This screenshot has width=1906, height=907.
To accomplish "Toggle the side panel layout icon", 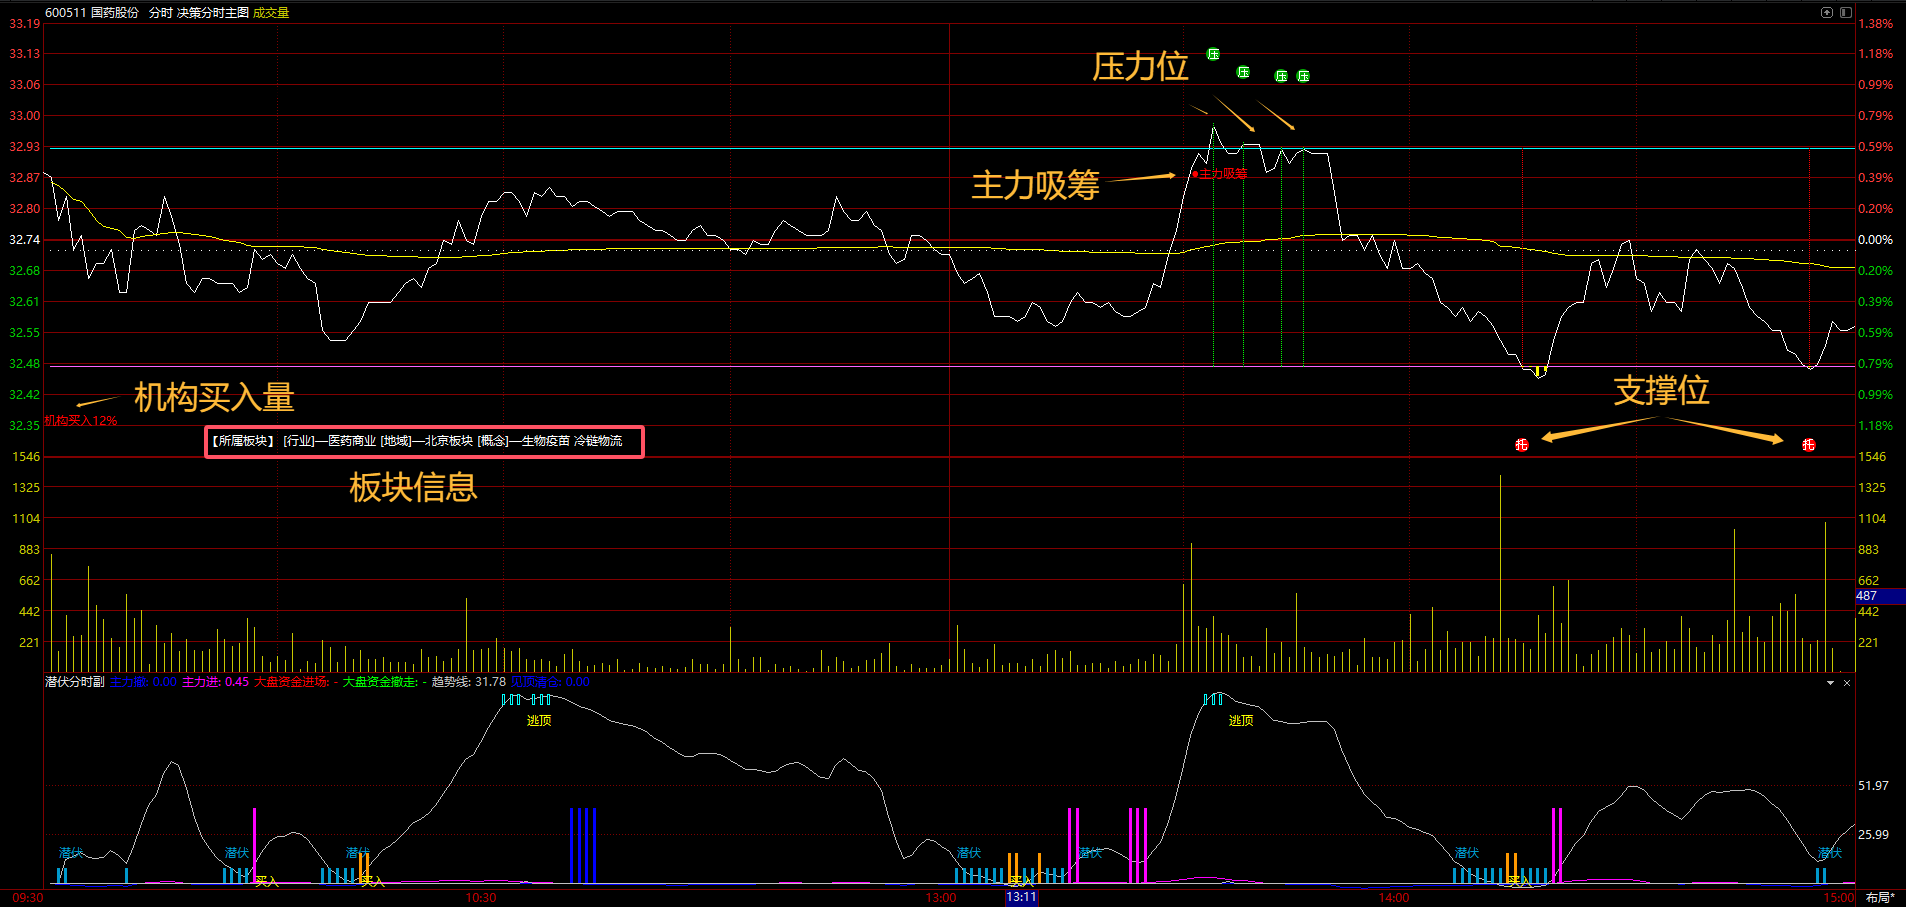I will [1846, 13].
